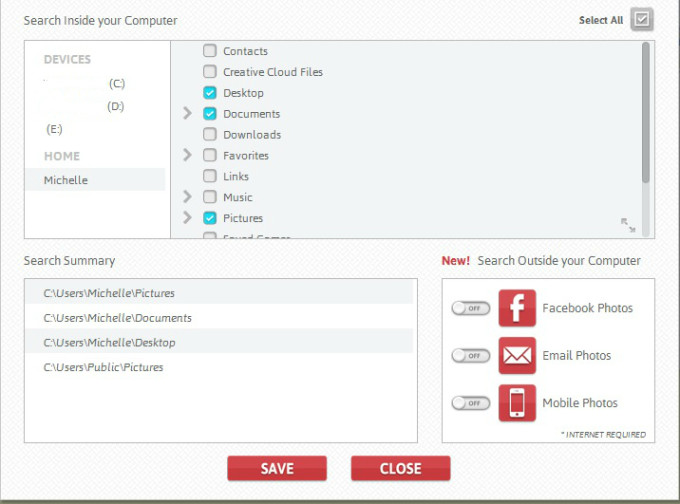Click the folder list vertical scrollbar
This screenshot has width=680, height=504.
(646, 113)
